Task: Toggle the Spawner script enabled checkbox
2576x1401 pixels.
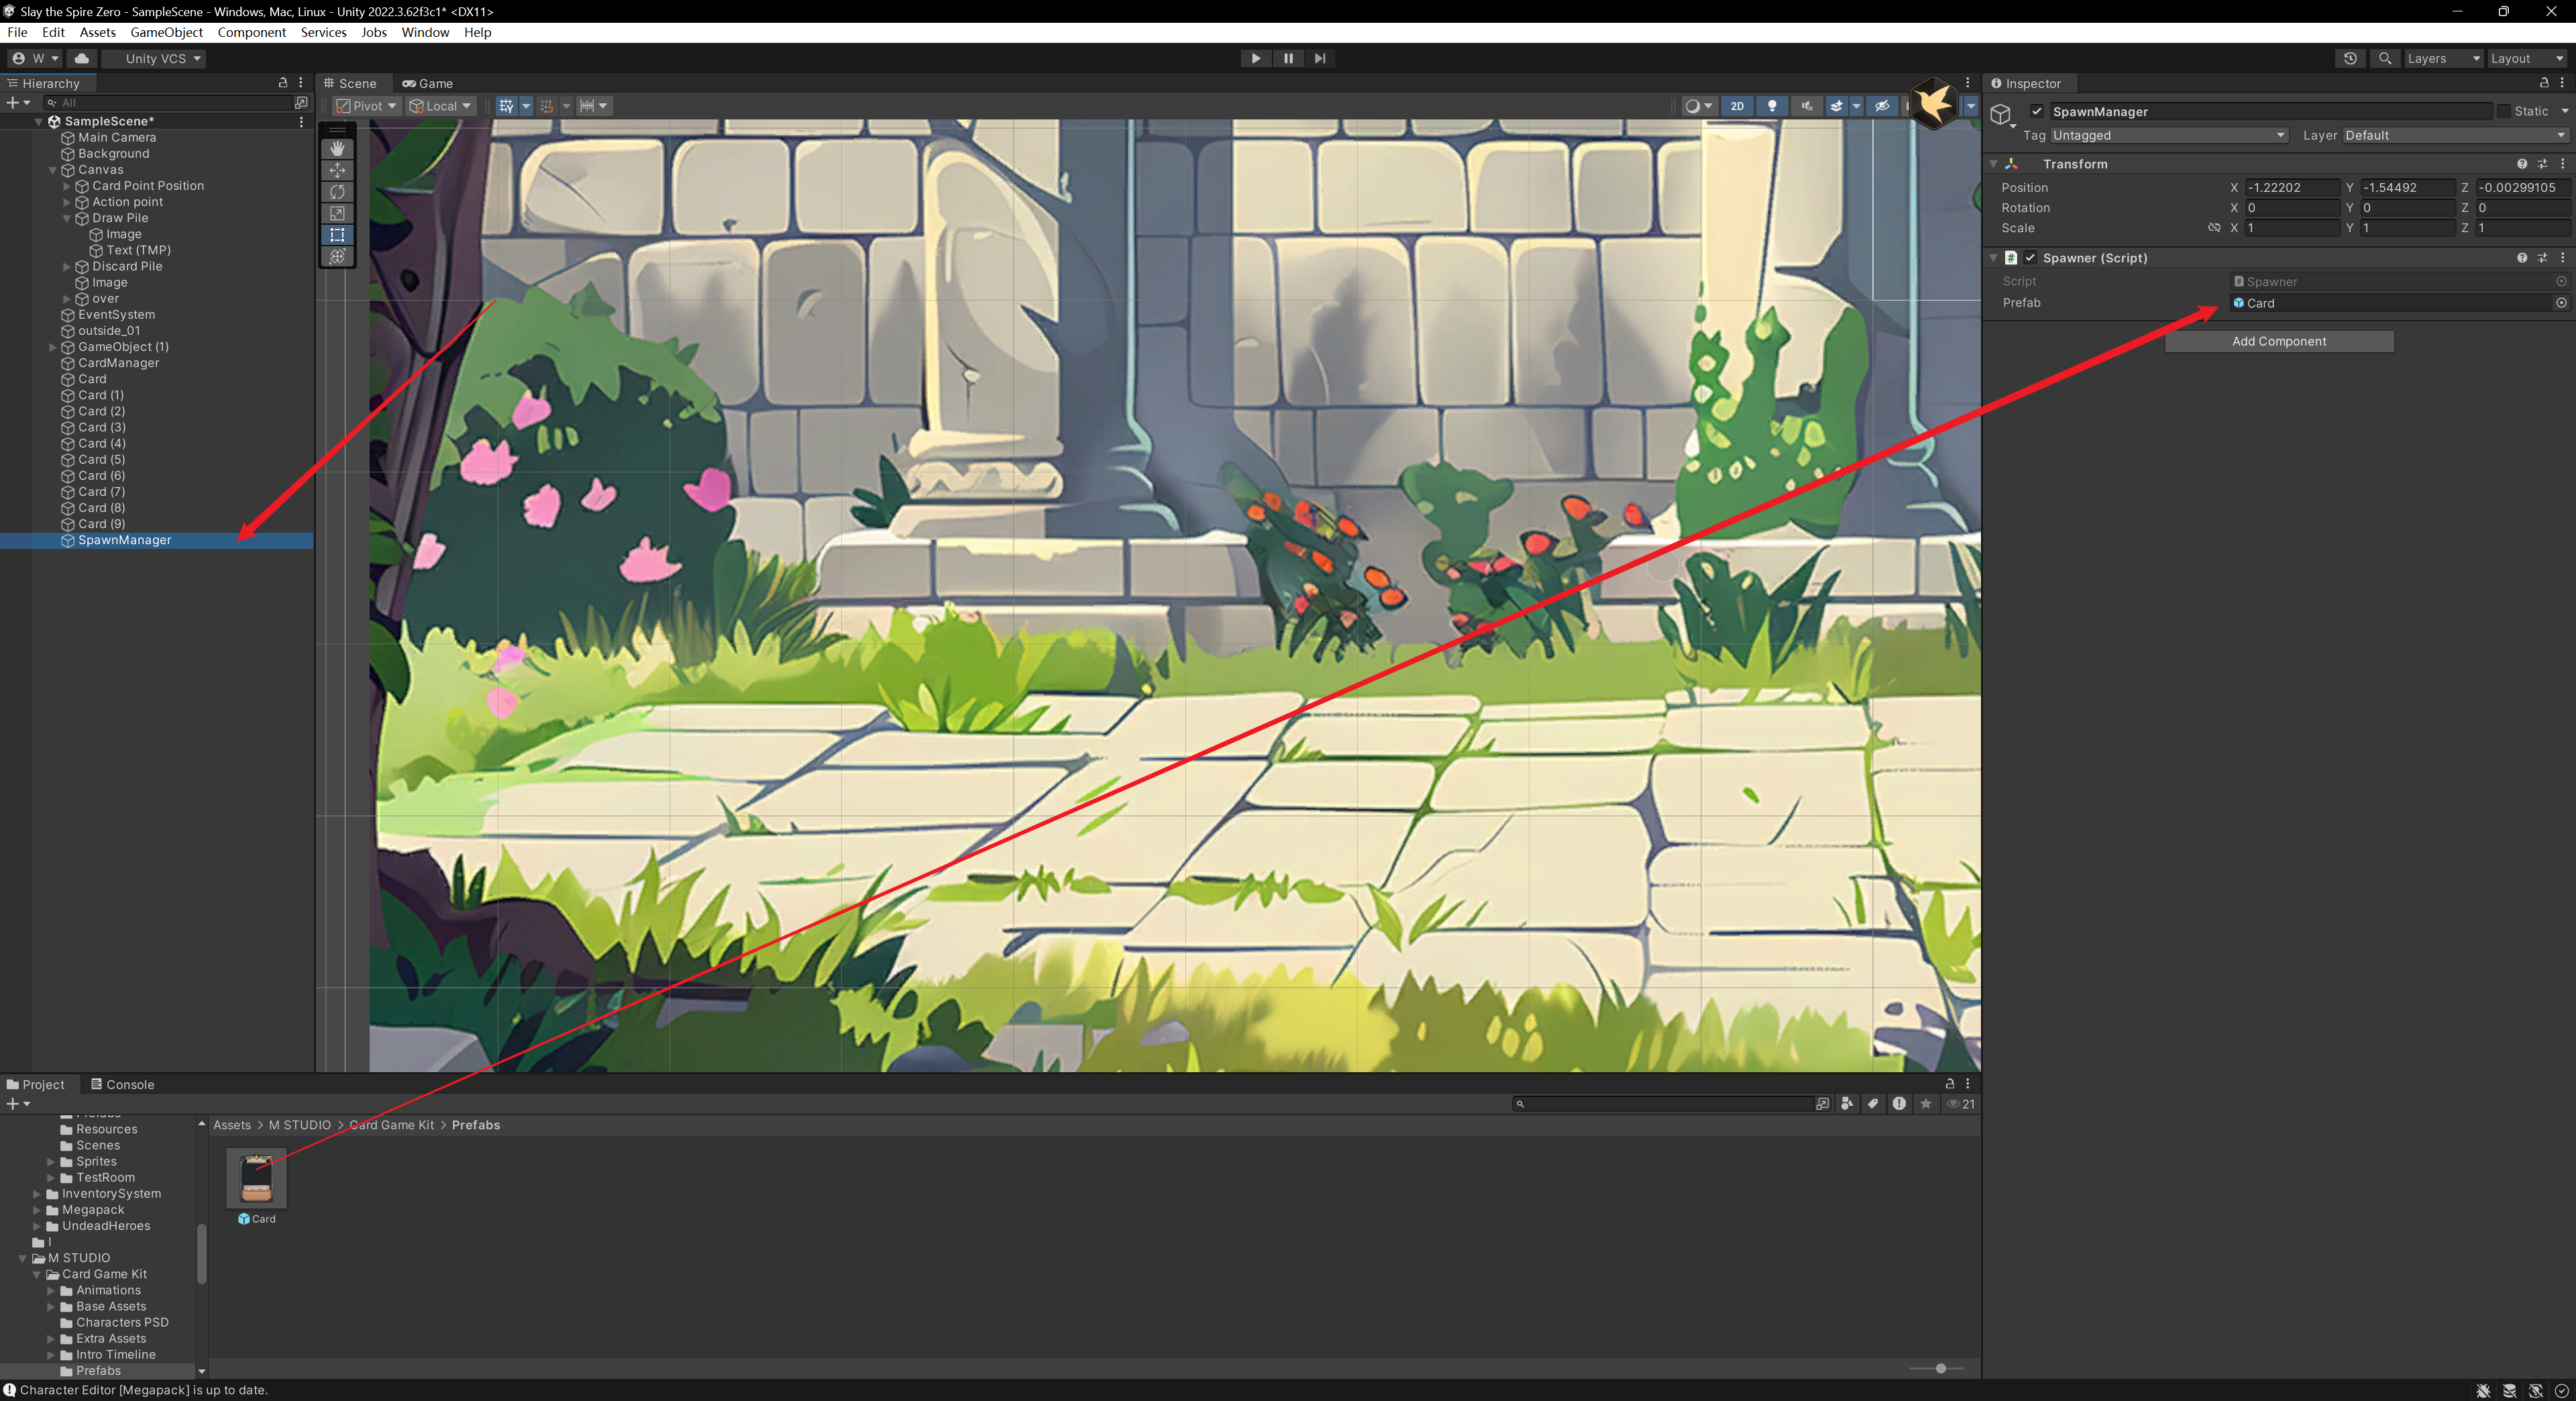Action: point(2030,258)
